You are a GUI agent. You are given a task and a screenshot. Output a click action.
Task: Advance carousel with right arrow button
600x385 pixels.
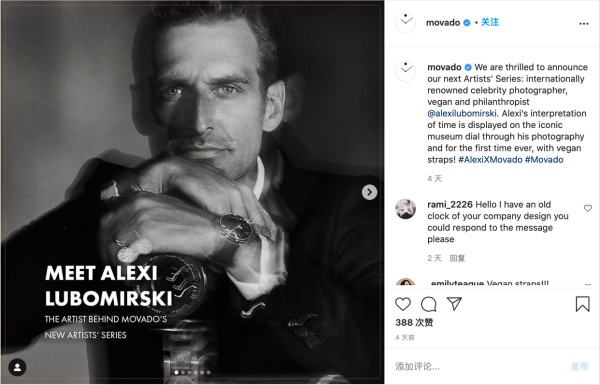click(369, 192)
